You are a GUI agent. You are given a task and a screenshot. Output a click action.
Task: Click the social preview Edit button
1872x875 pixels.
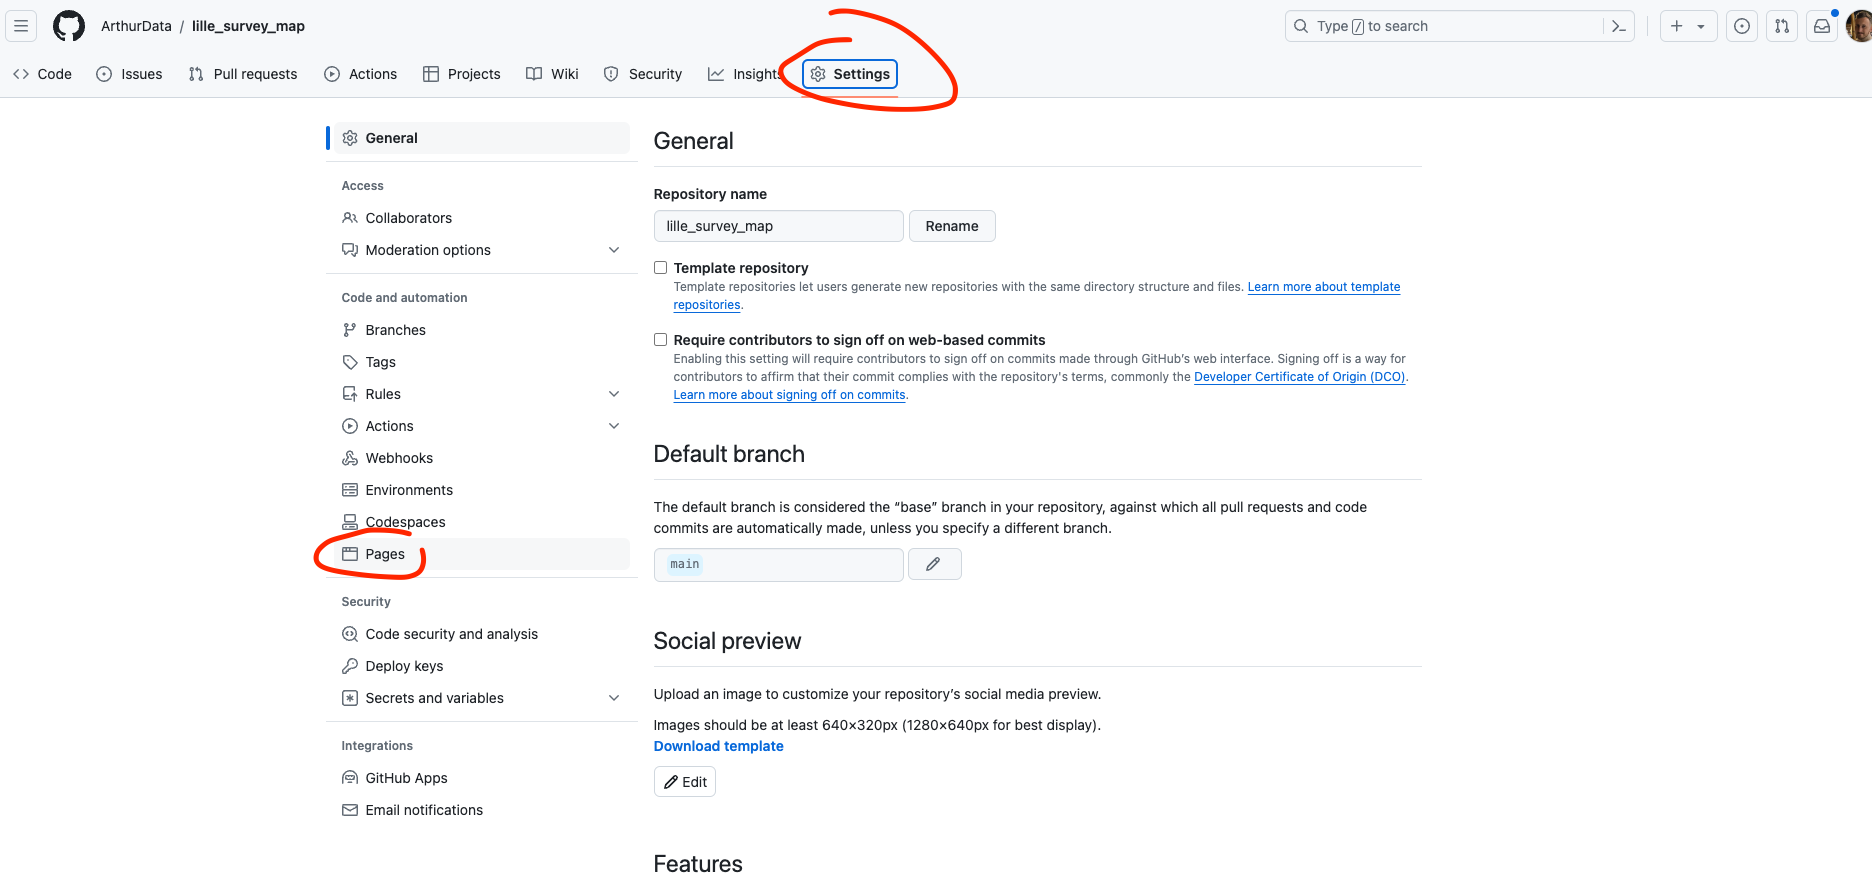(x=685, y=782)
